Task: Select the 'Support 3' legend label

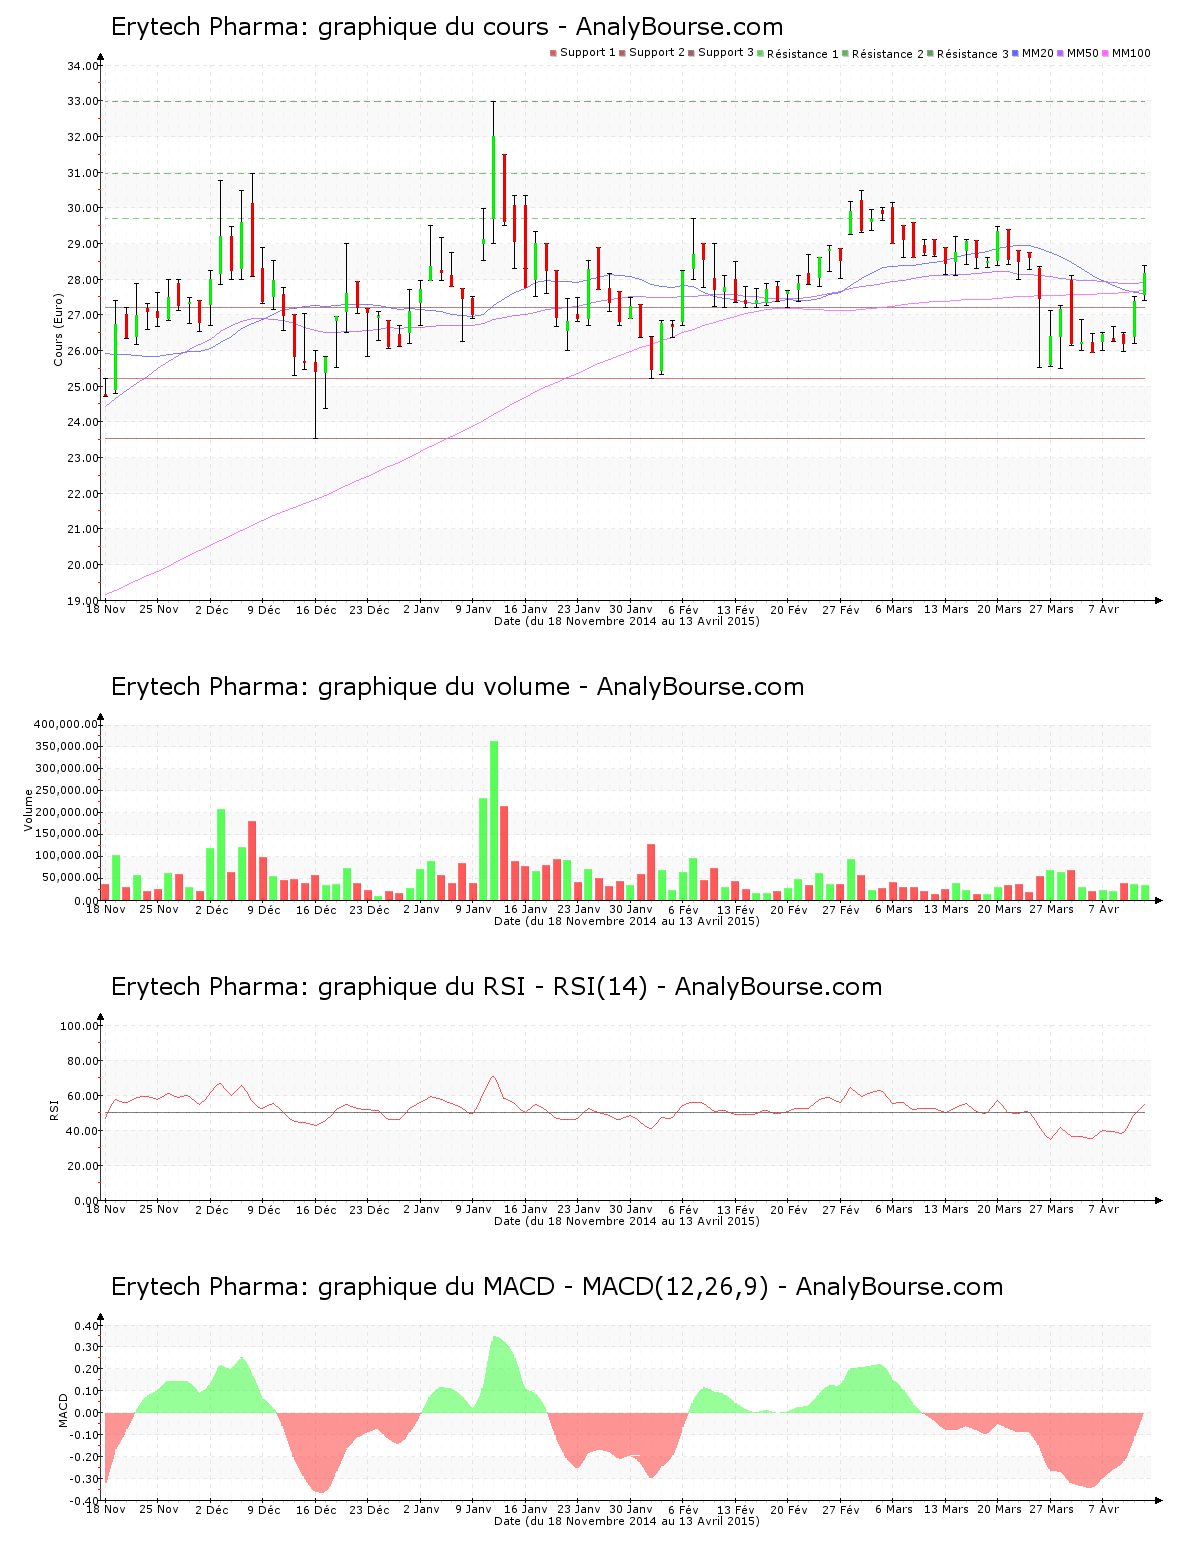Action: (725, 53)
